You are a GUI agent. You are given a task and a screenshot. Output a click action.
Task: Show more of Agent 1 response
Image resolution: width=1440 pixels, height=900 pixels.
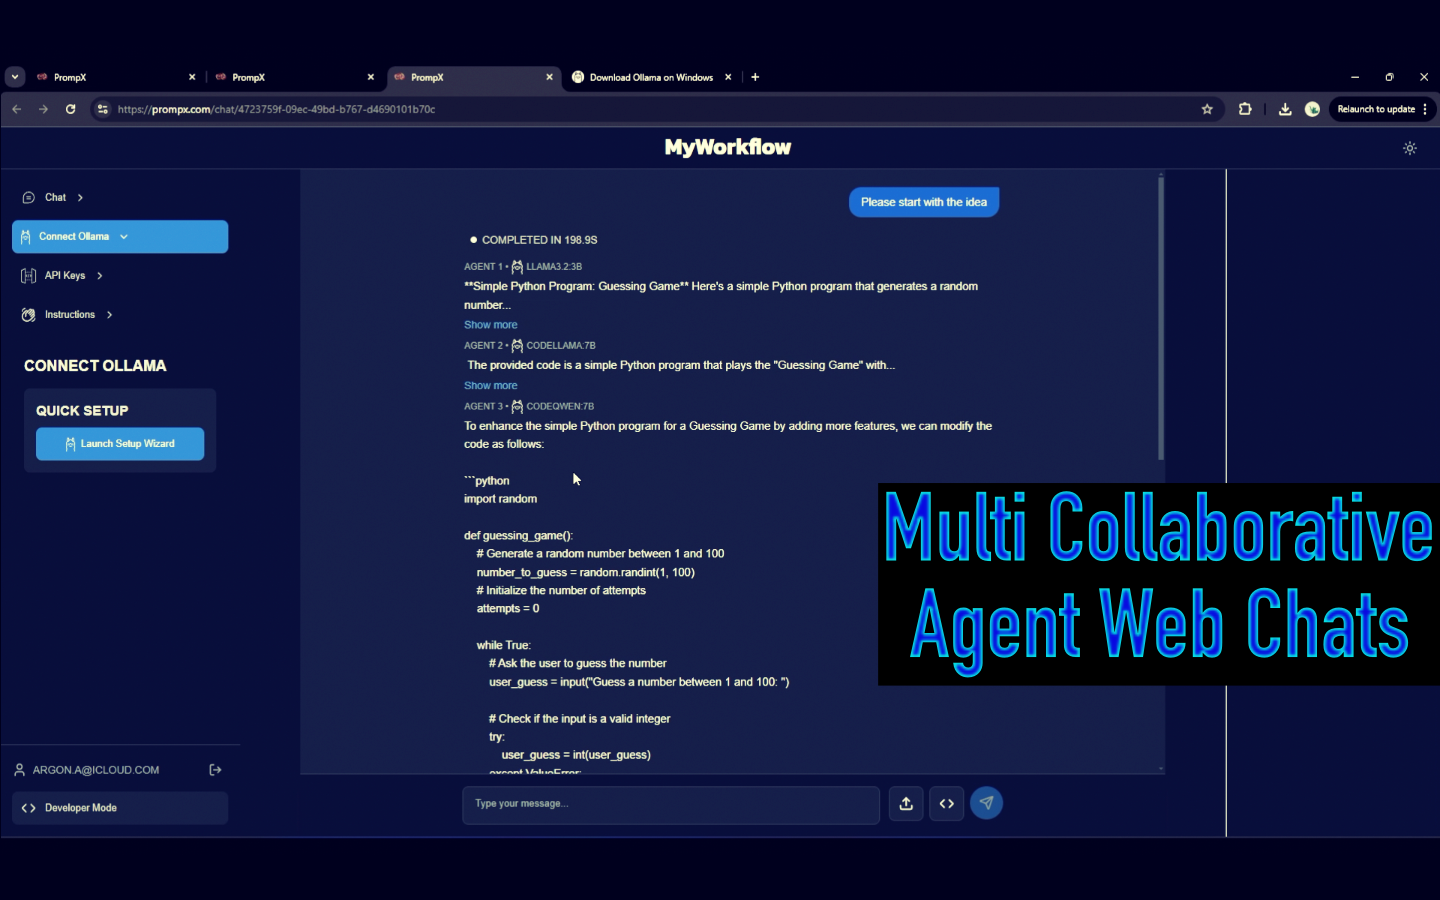(x=491, y=325)
